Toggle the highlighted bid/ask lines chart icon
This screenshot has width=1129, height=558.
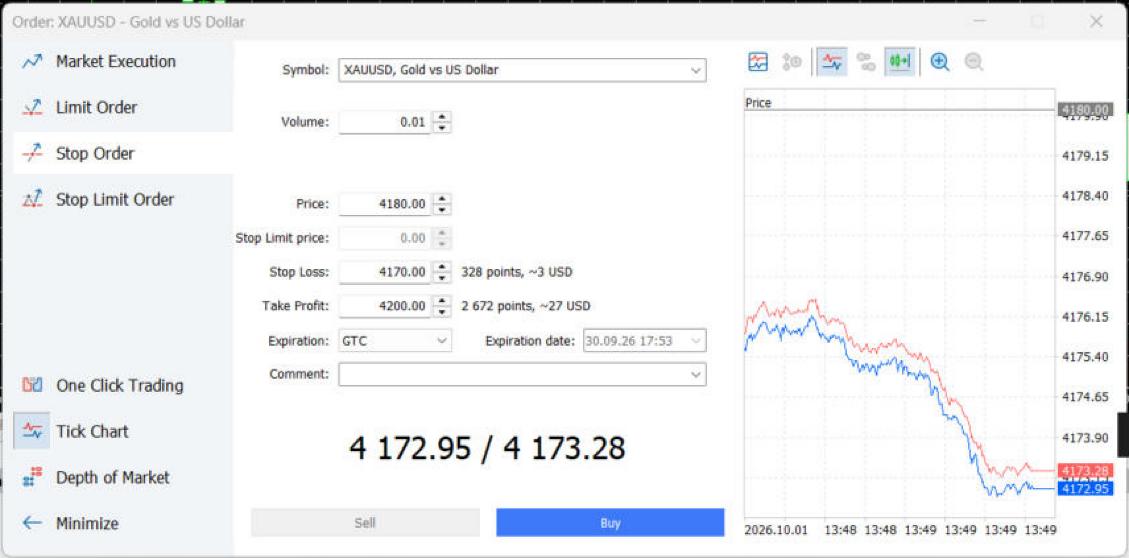click(832, 62)
